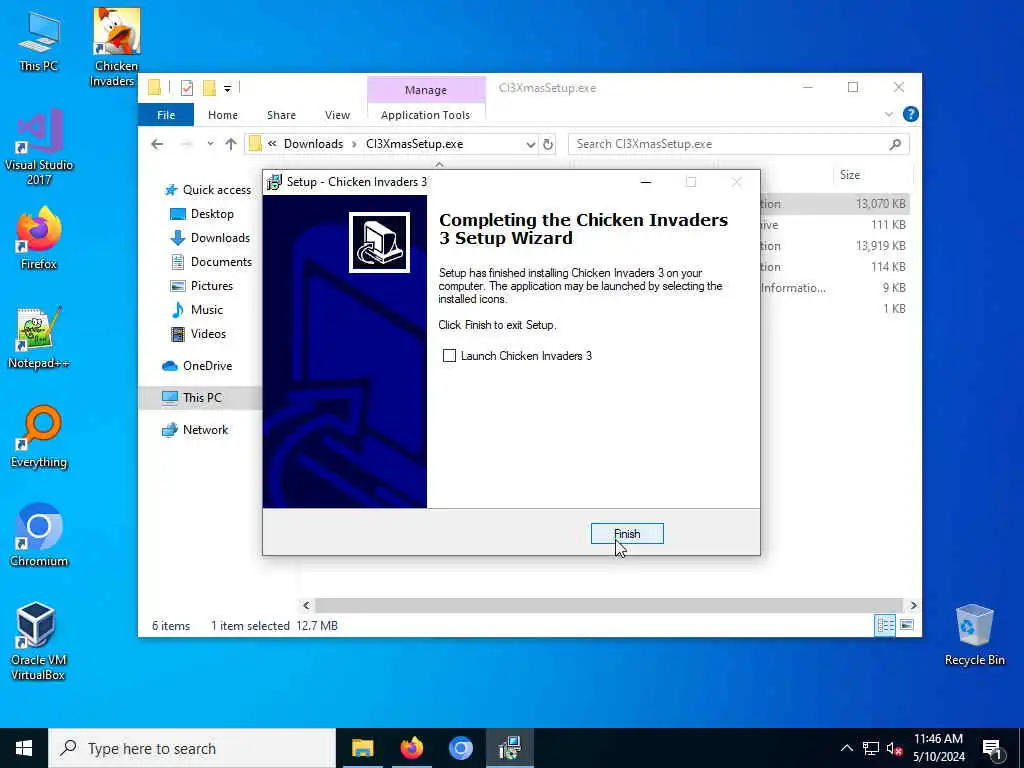1024x768 pixels.
Task: Open the Home ribbon tab
Action: point(223,115)
